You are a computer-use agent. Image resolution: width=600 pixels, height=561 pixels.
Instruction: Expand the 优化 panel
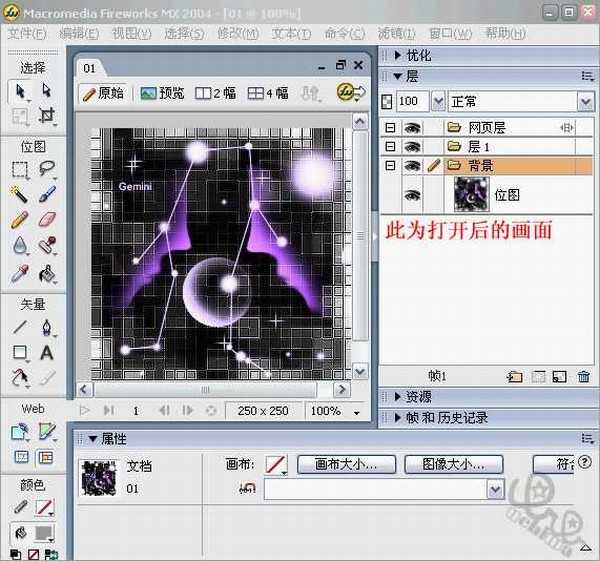420,56
